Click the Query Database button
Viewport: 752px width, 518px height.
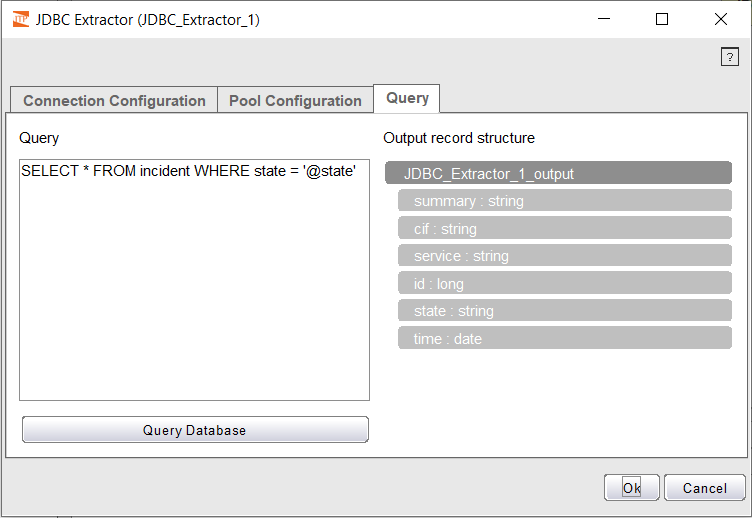195,430
